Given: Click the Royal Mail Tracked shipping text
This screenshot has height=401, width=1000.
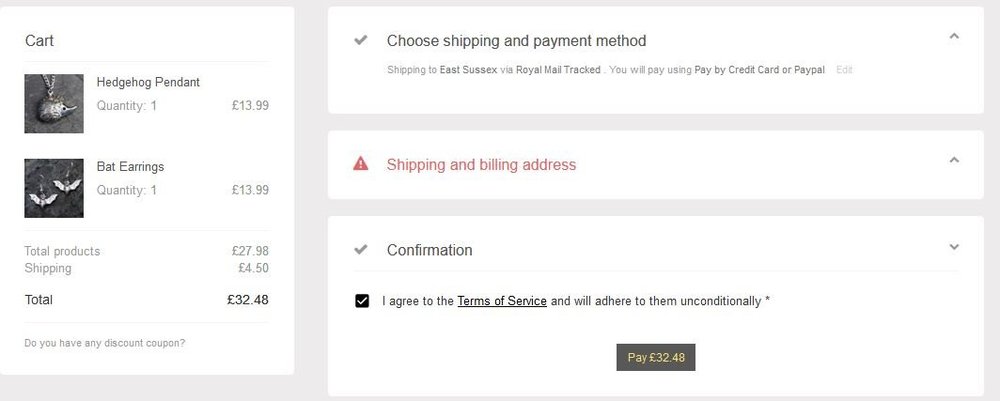Looking at the screenshot, I should click(x=558, y=70).
